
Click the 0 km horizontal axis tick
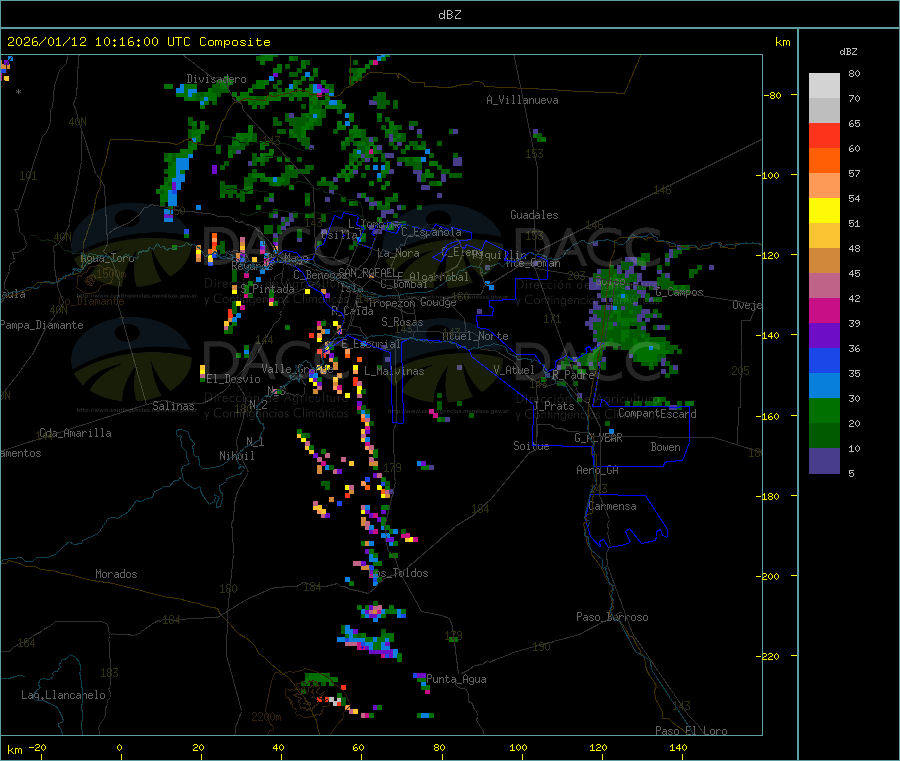click(120, 747)
